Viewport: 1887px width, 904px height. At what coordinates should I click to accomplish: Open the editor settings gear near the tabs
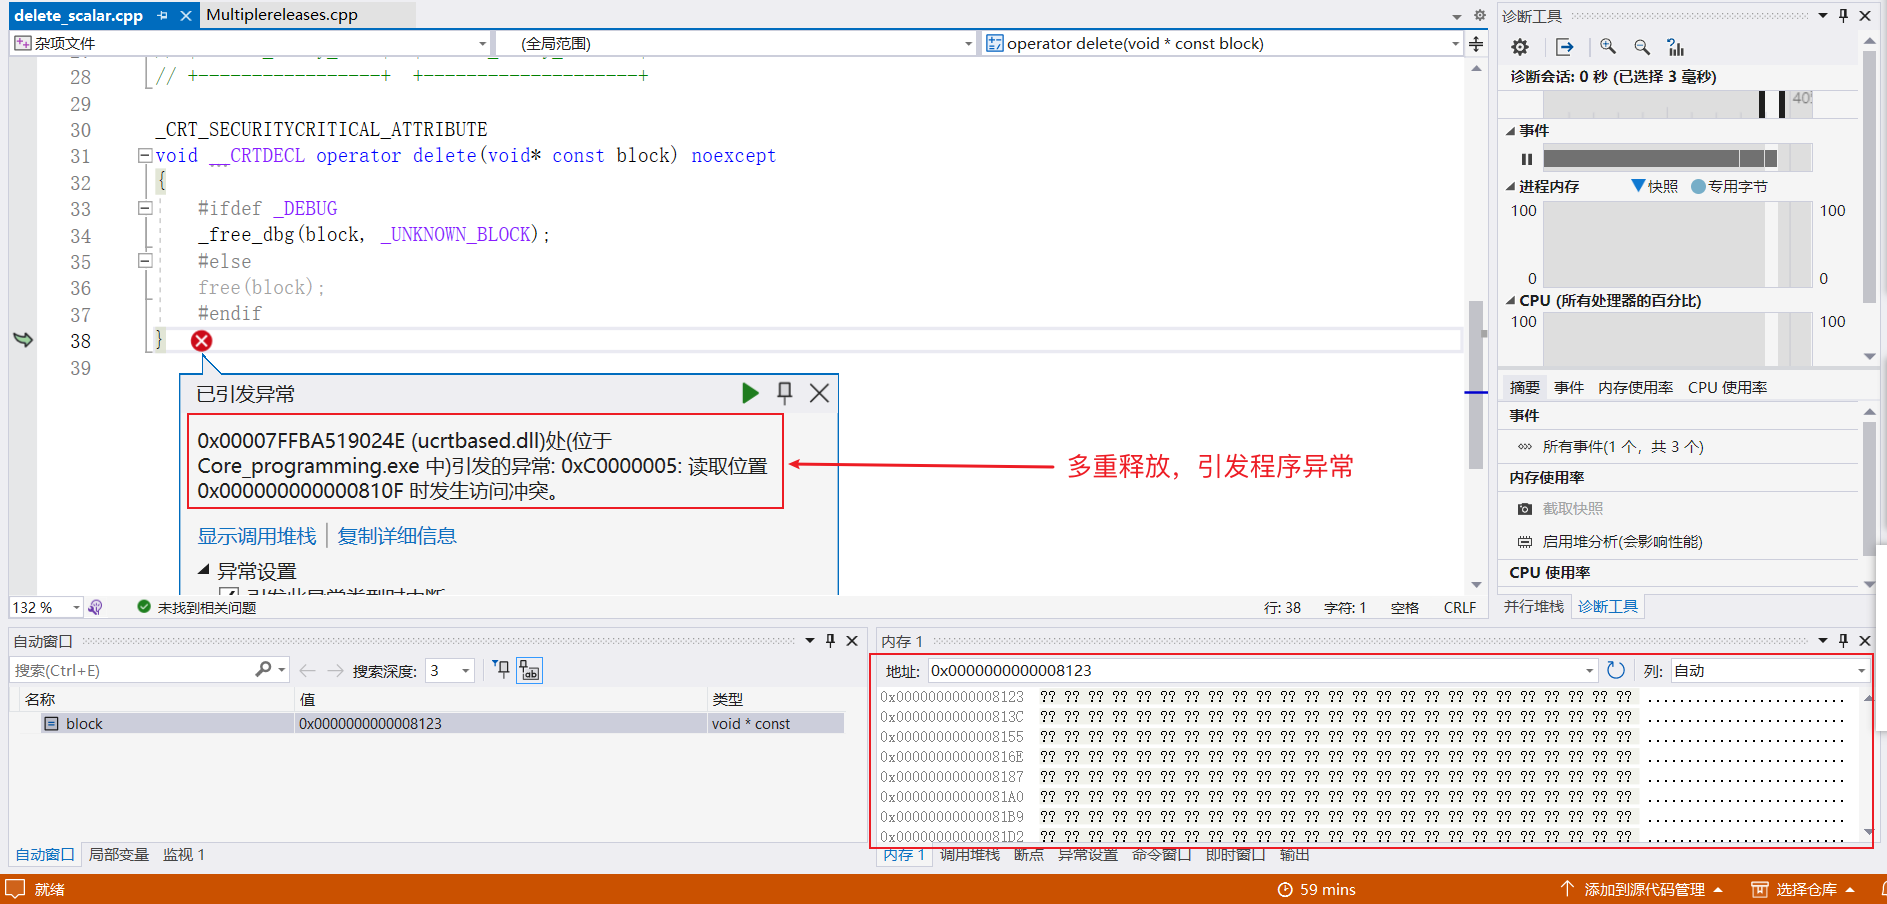(1480, 15)
